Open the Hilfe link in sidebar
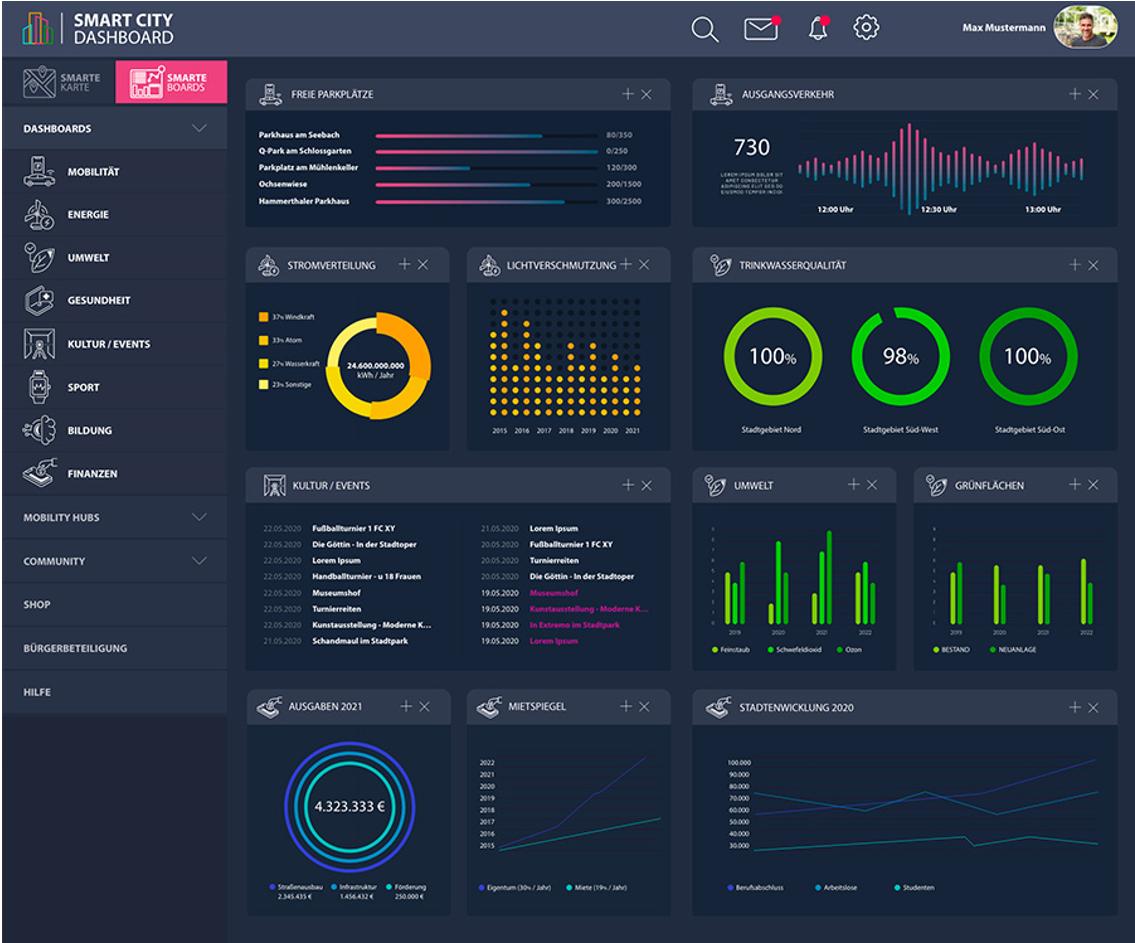This screenshot has height=943, width=1135. coord(37,692)
